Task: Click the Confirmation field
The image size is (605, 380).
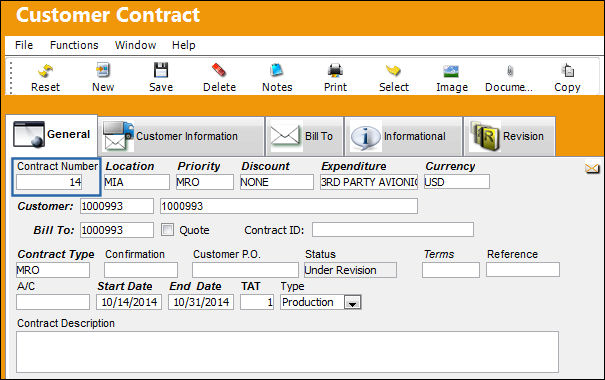Action: tap(141, 270)
